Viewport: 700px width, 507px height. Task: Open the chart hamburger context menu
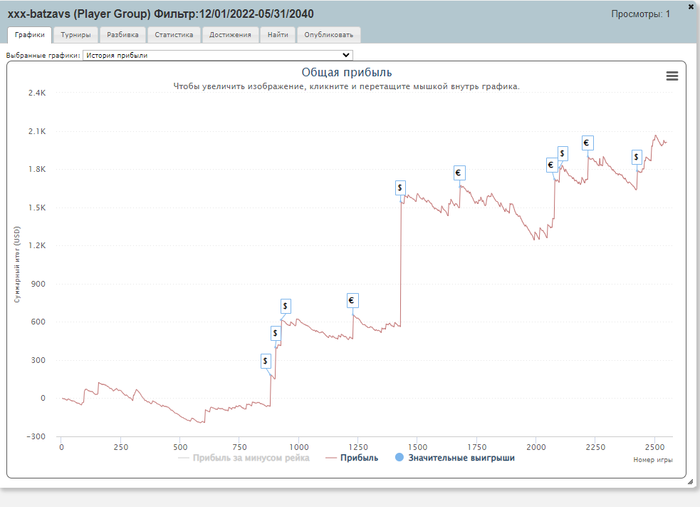[x=672, y=76]
